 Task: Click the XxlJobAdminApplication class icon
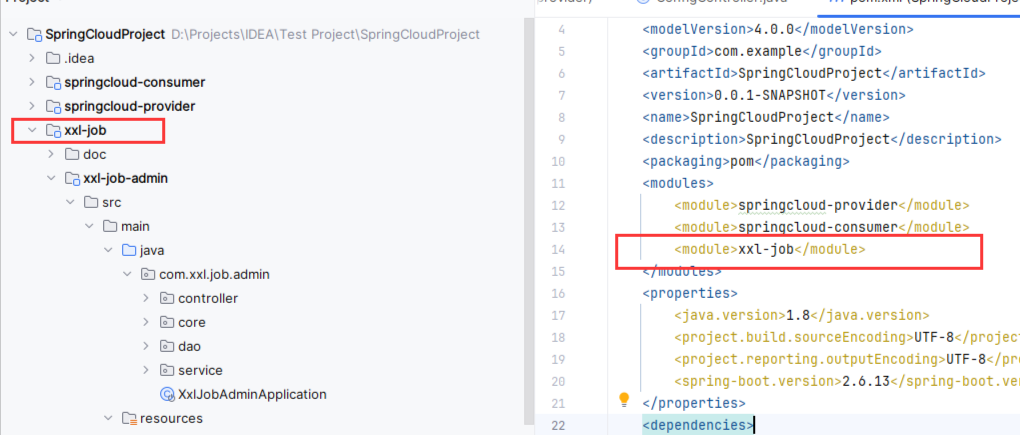167,394
